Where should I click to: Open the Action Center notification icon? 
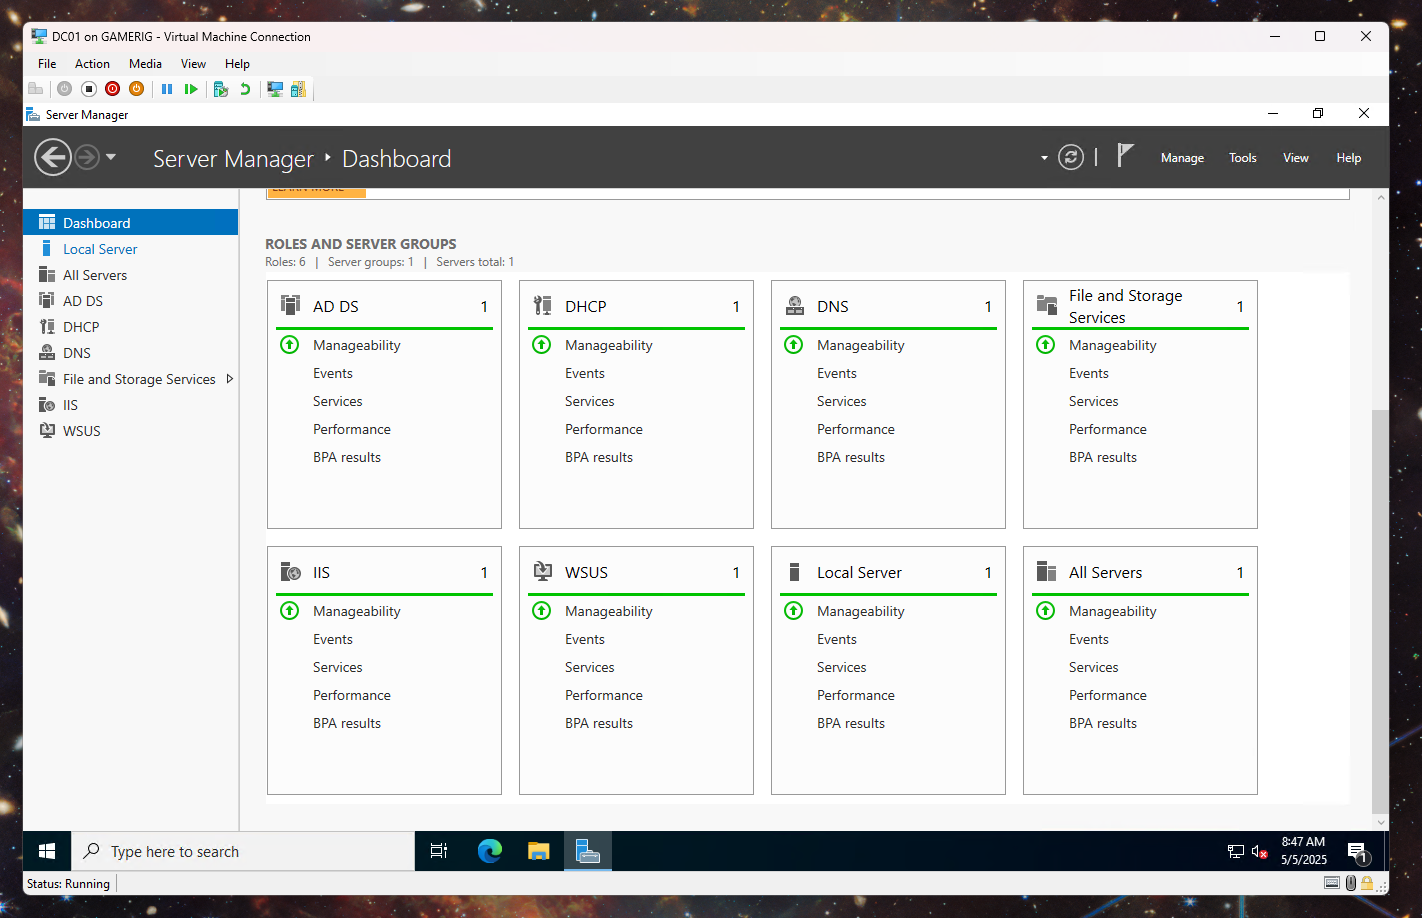pyautogui.click(x=1357, y=852)
